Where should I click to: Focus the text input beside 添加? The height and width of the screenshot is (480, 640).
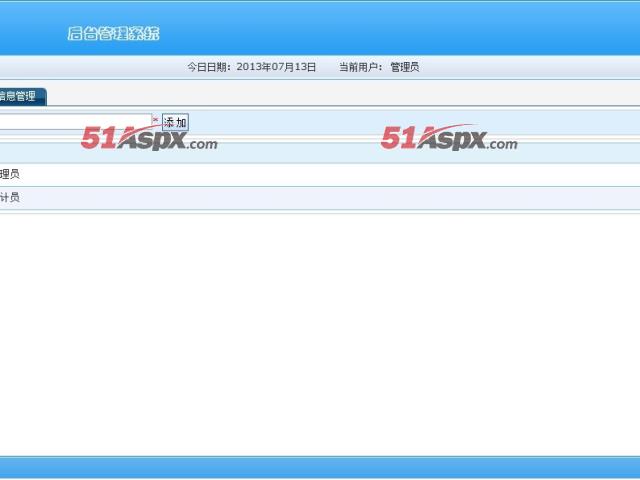click(76, 122)
